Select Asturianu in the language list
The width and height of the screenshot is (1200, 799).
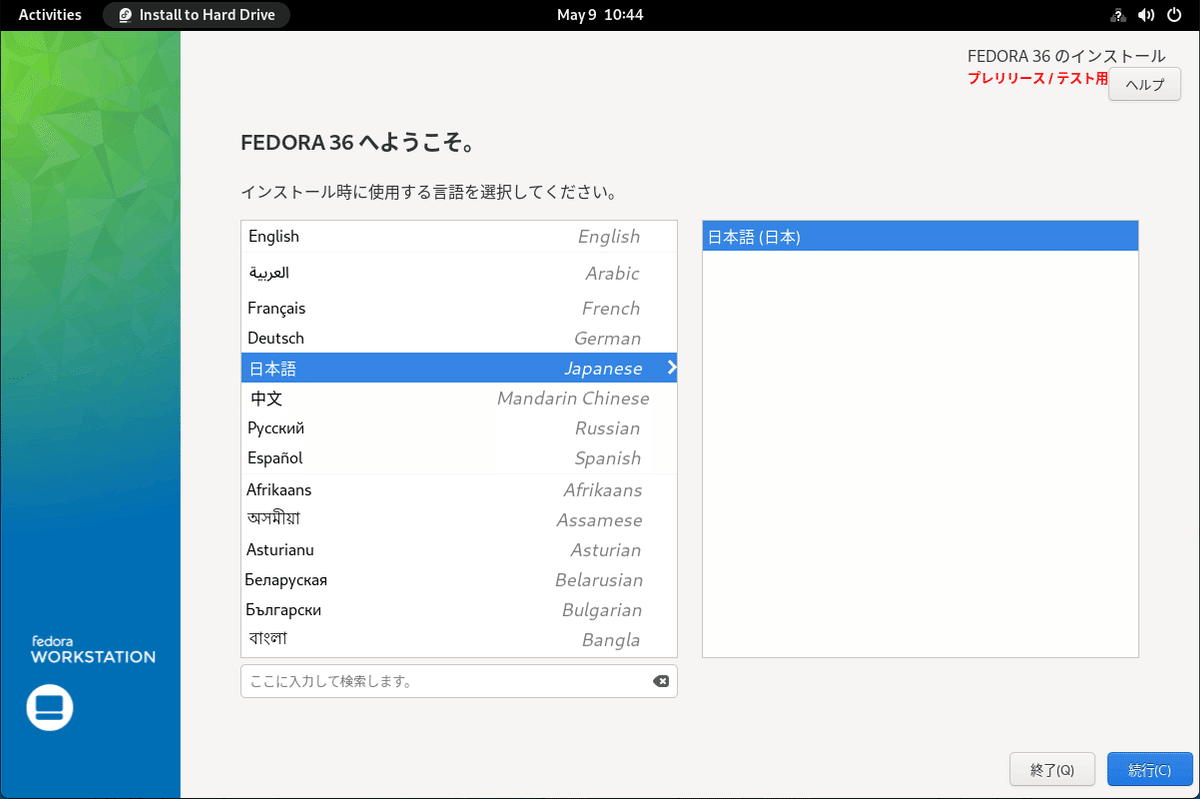[x=459, y=550]
